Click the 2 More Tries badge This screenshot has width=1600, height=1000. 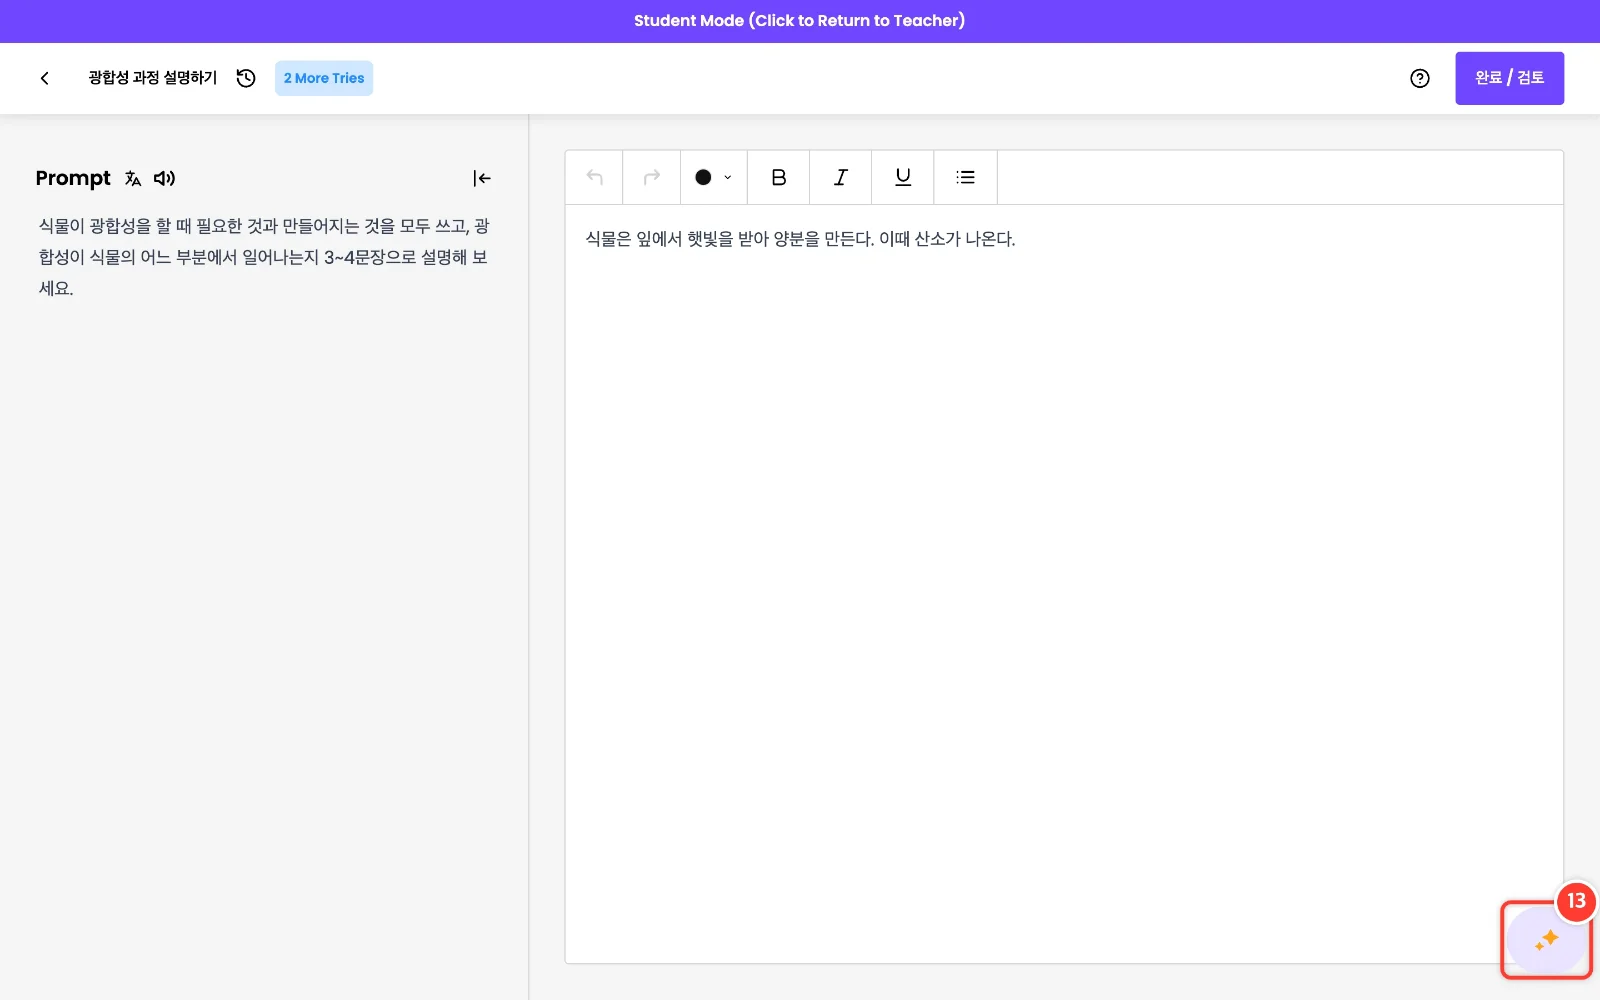[x=324, y=78]
